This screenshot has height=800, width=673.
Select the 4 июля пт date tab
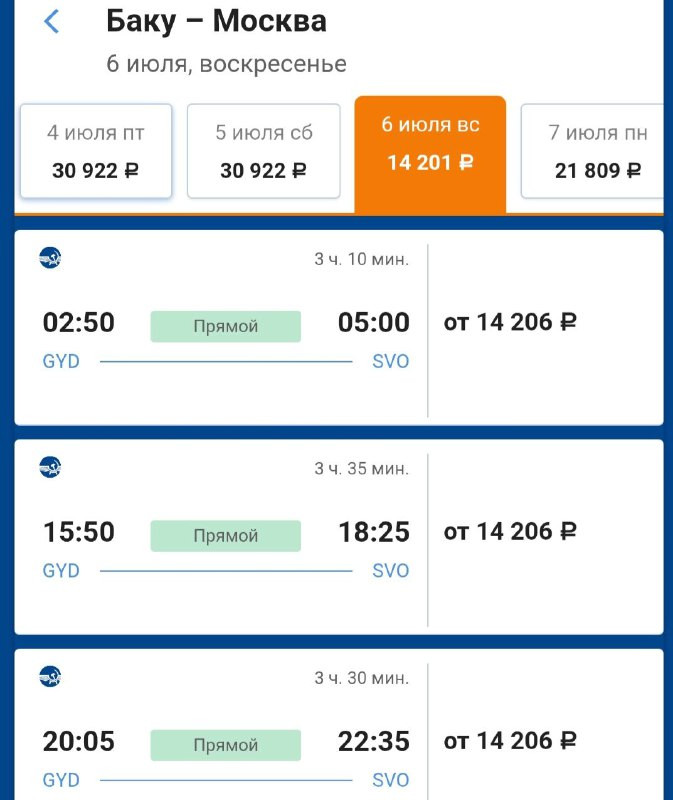tap(96, 151)
